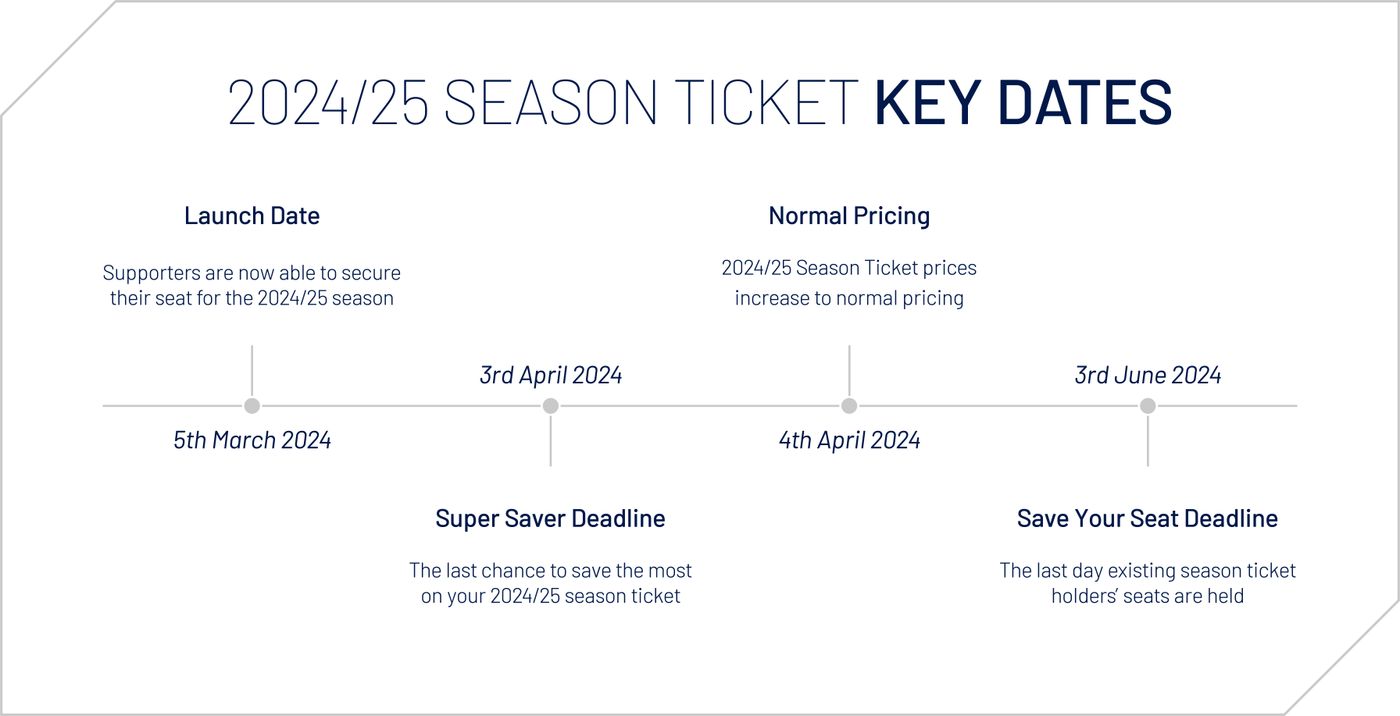The image size is (1400, 716).
Task: Select the last chance to save description
Action: [x=550, y=583]
